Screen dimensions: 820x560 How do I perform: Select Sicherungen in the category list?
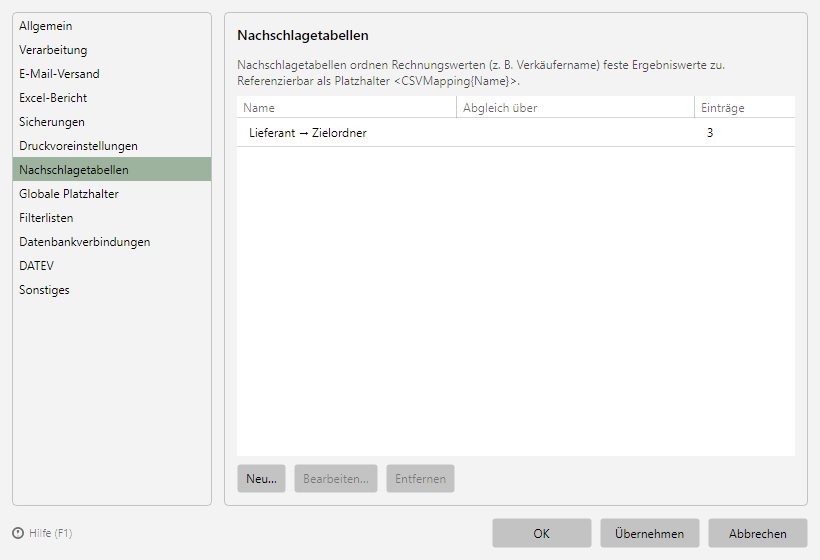click(112, 122)
